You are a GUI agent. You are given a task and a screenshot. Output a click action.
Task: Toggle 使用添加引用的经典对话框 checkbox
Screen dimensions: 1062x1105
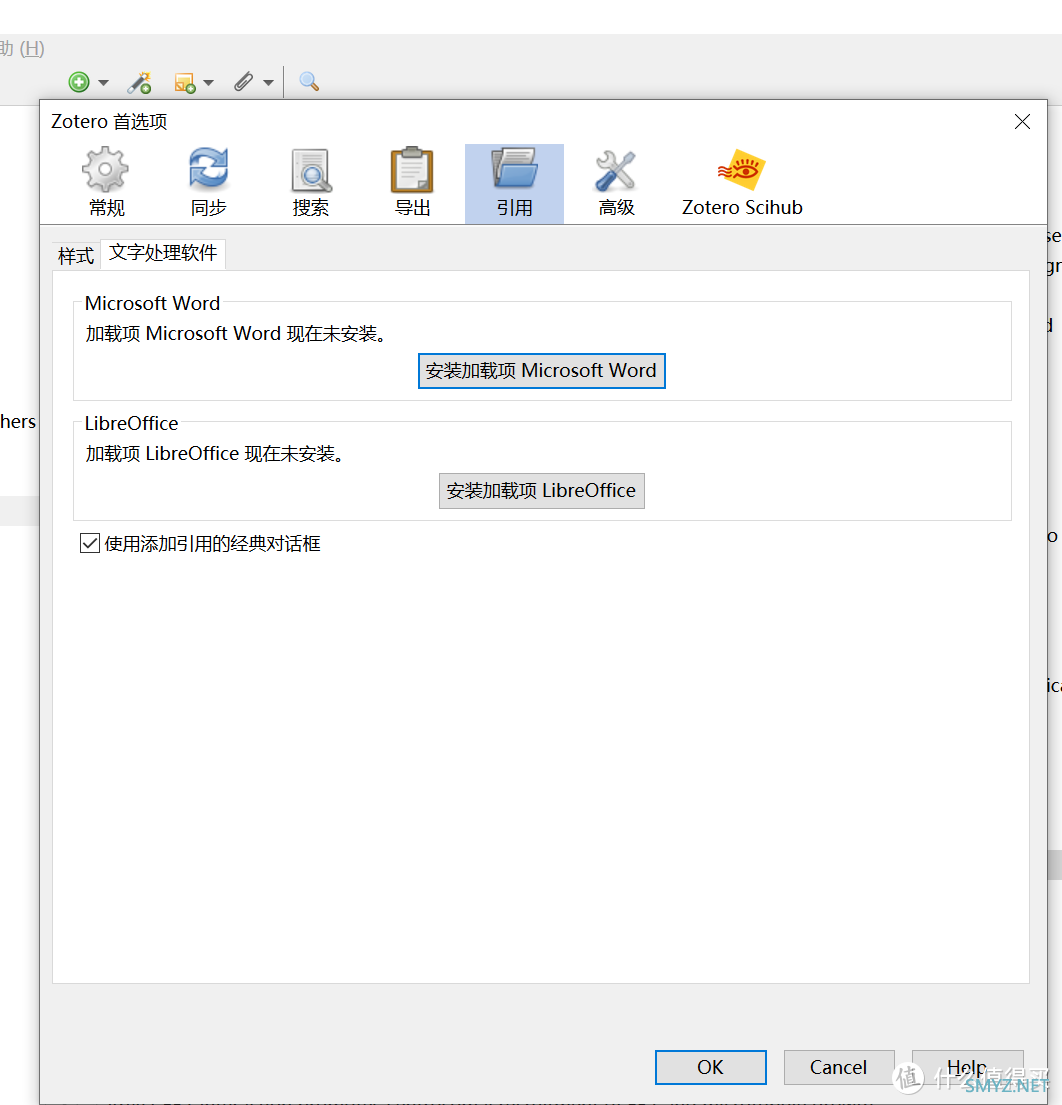pos(89,543)
